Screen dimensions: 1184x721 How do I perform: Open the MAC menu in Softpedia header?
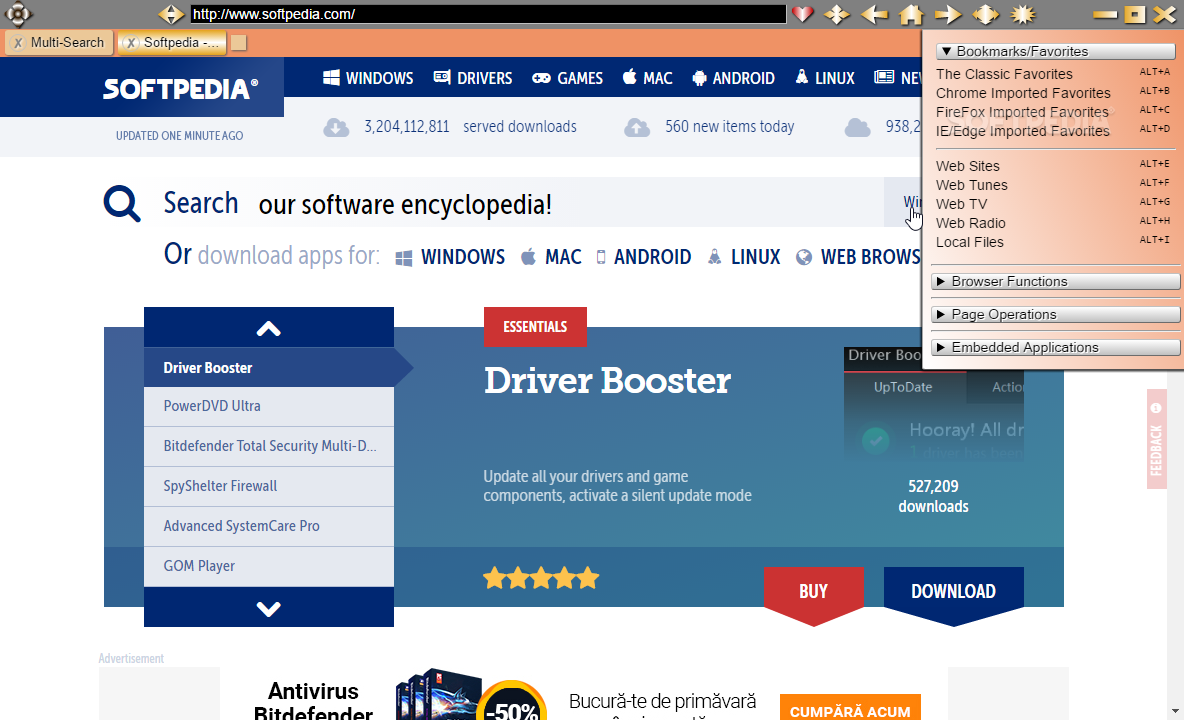(647, 78)
